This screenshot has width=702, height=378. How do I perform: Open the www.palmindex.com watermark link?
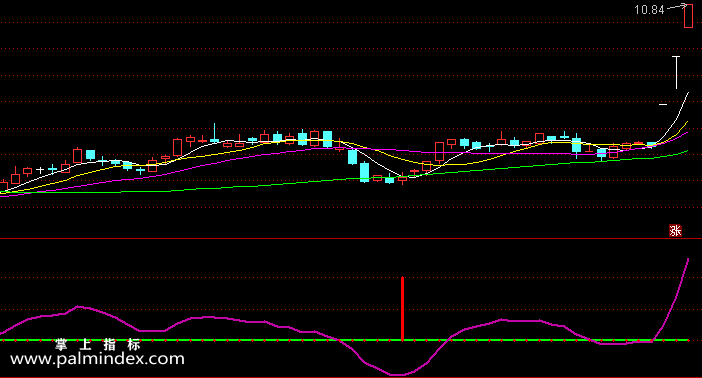pyautogui.click(x=97, y=359)
